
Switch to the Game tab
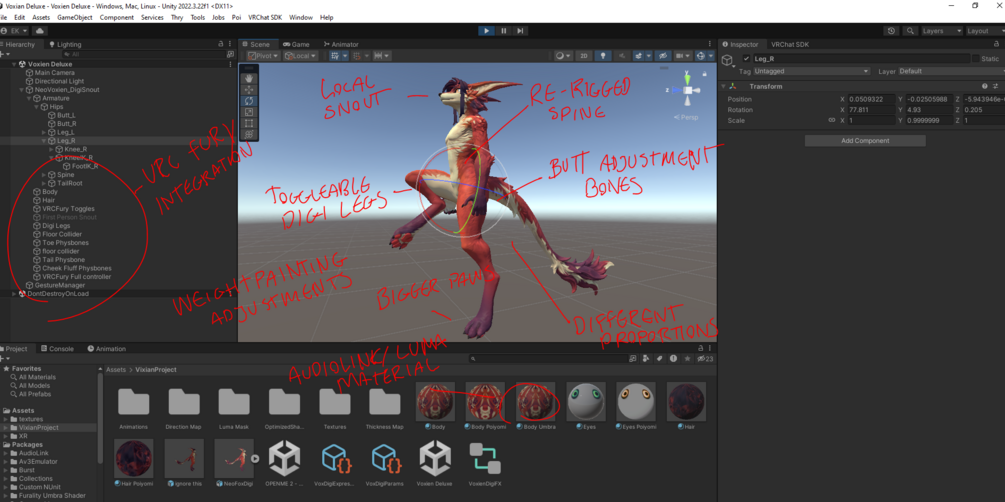pos(296,44)
